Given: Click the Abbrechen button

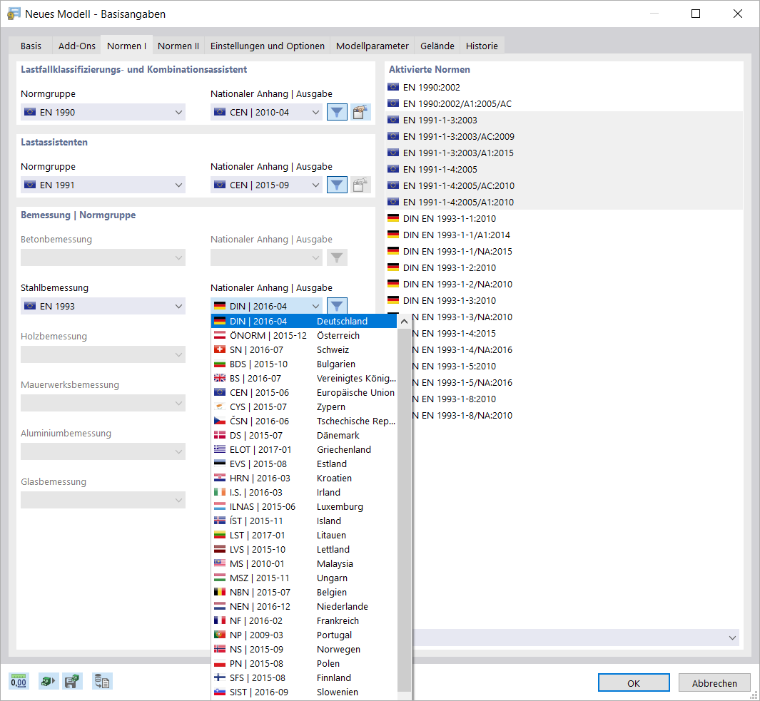Looking at the screenshot, I should (x=714, y=683).
